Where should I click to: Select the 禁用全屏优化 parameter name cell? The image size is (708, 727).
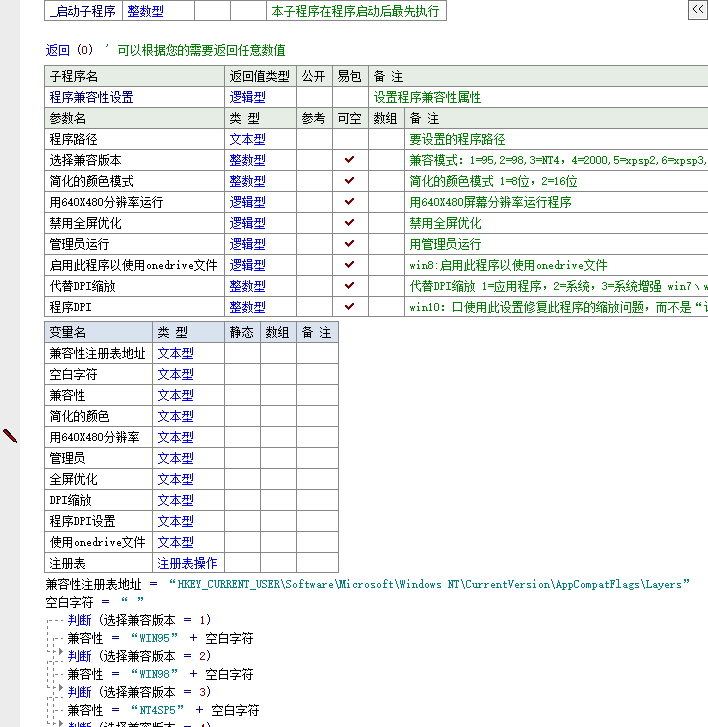(x=134, y=223)
